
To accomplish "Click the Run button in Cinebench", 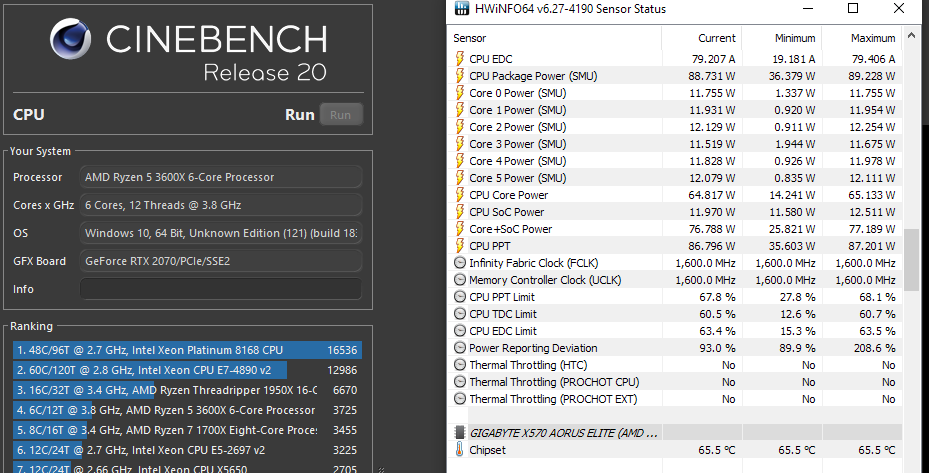I will click(341, 114).
